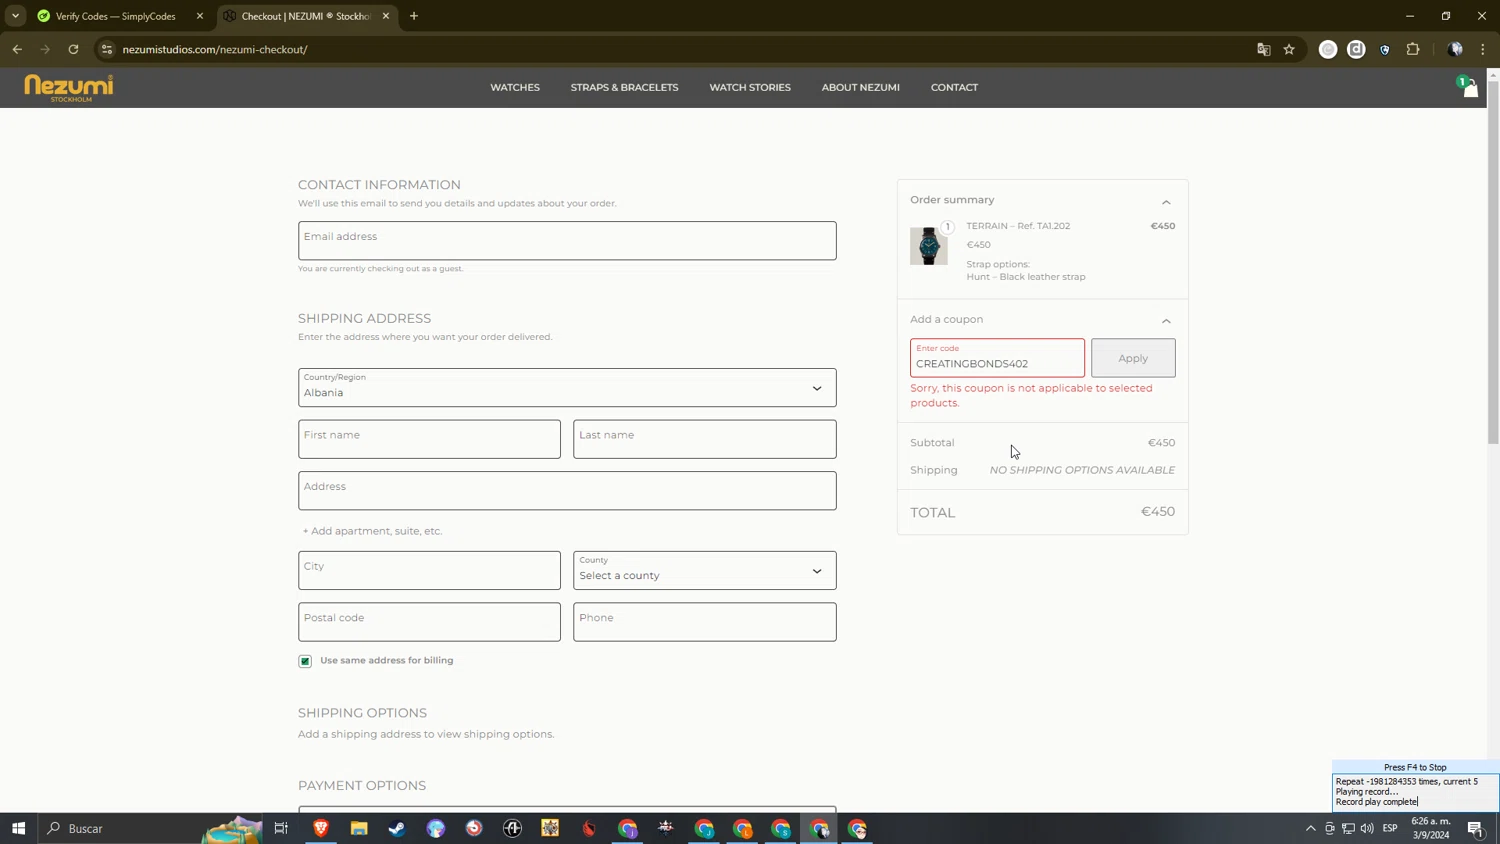Open browser extensions puzzle icon
Screen dimensions: 1500x844
(1413, 49)
